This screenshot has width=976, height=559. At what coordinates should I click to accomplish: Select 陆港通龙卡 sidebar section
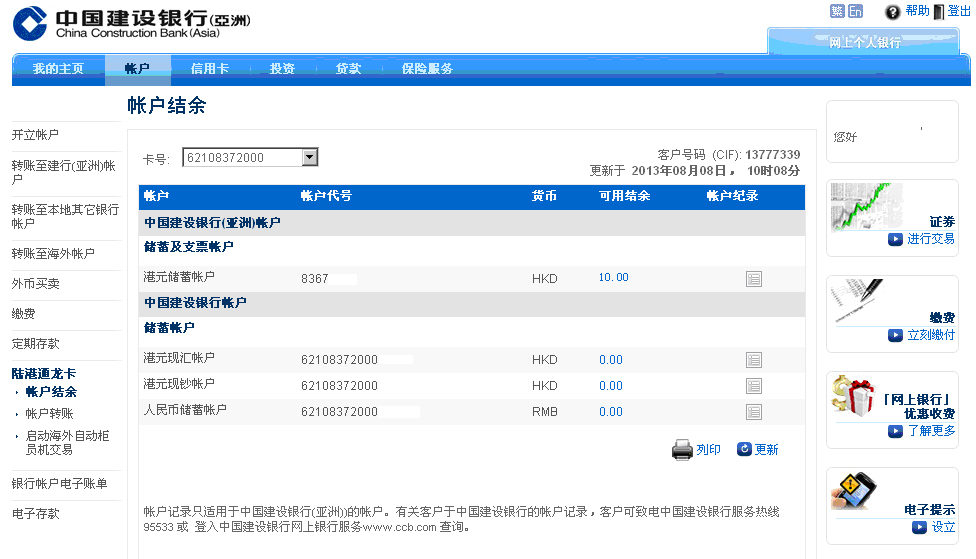(44, 373)
